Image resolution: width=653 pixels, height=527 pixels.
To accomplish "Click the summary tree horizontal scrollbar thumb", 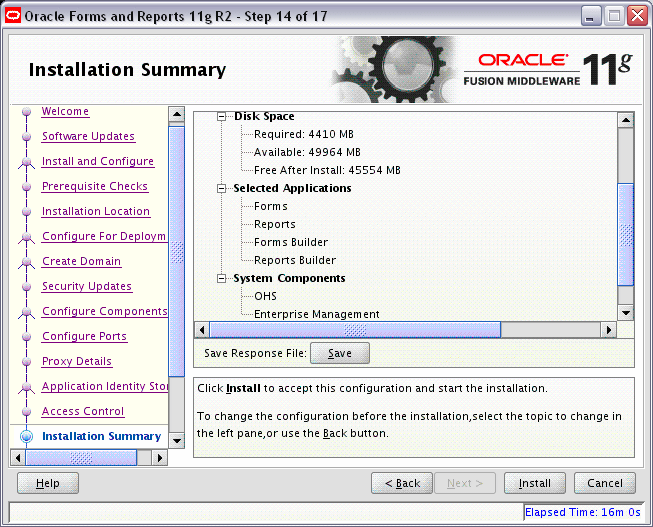I will pyautogui.click(x=355, y=330).
